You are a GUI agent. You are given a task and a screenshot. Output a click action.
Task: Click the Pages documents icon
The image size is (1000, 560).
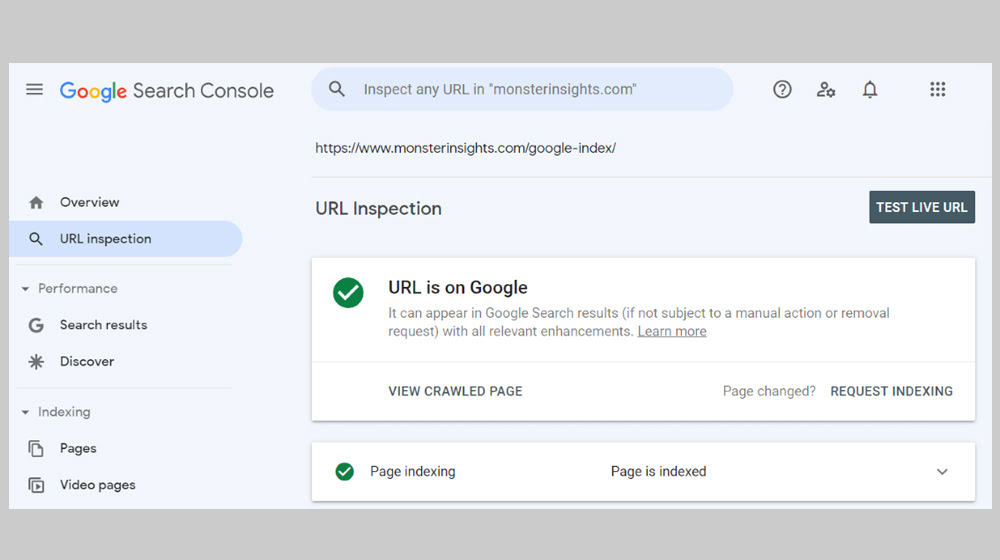tap(36, 448)
